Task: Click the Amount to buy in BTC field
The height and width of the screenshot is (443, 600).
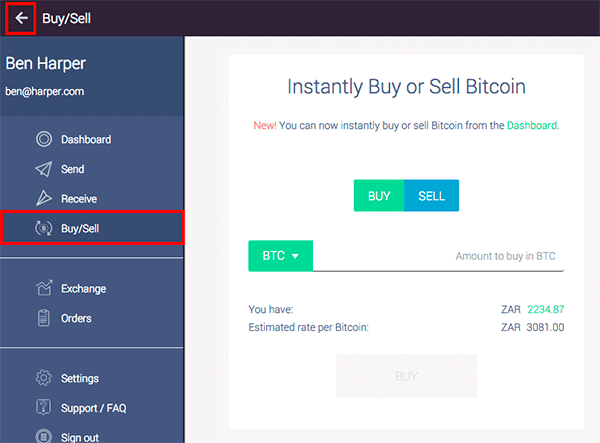Action: [439, 256]
